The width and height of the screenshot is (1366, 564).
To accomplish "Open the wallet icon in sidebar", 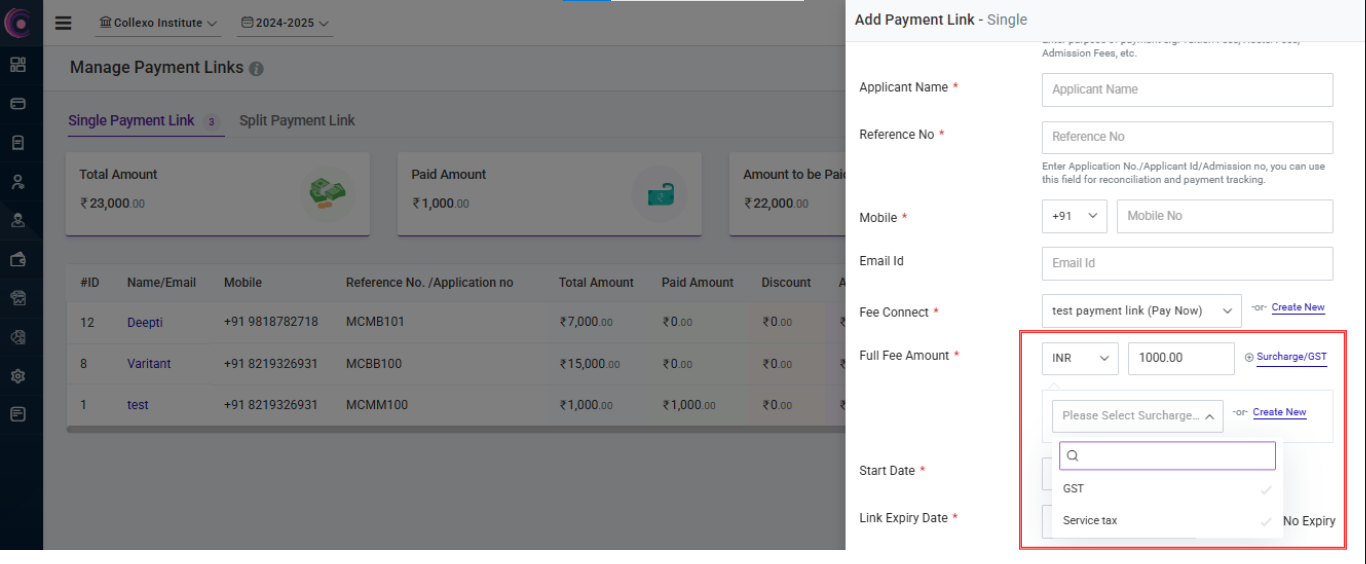I will click(x=17, y=259).
